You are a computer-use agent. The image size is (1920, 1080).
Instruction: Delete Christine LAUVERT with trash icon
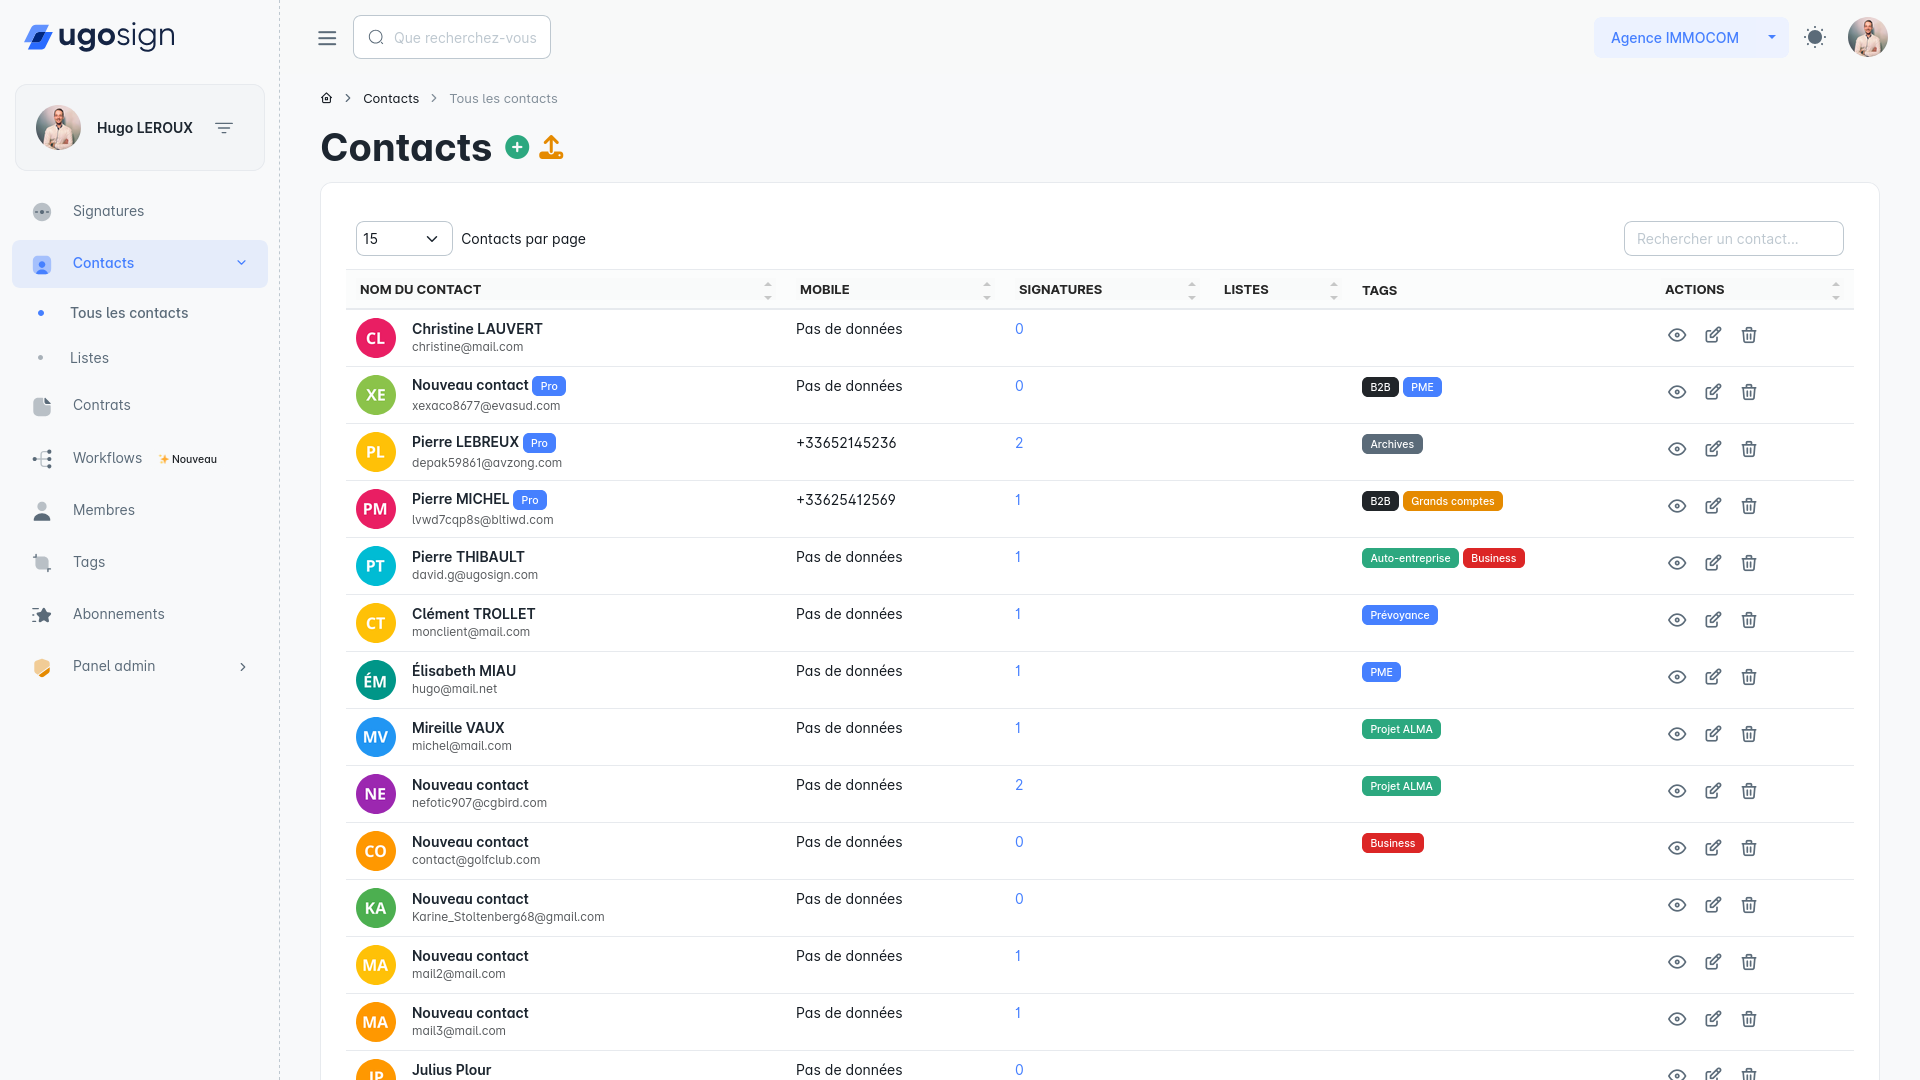[x=1749, y=335]
